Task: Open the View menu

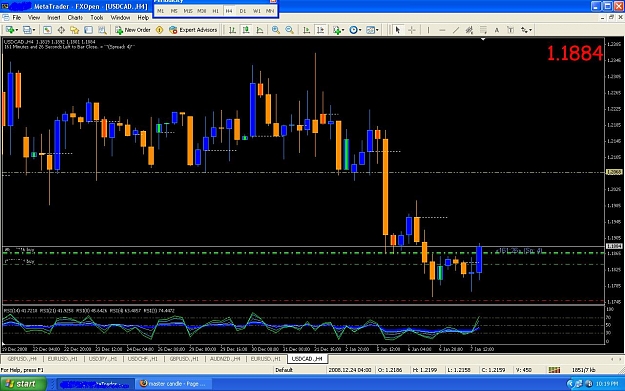Action: pos(34,18)
